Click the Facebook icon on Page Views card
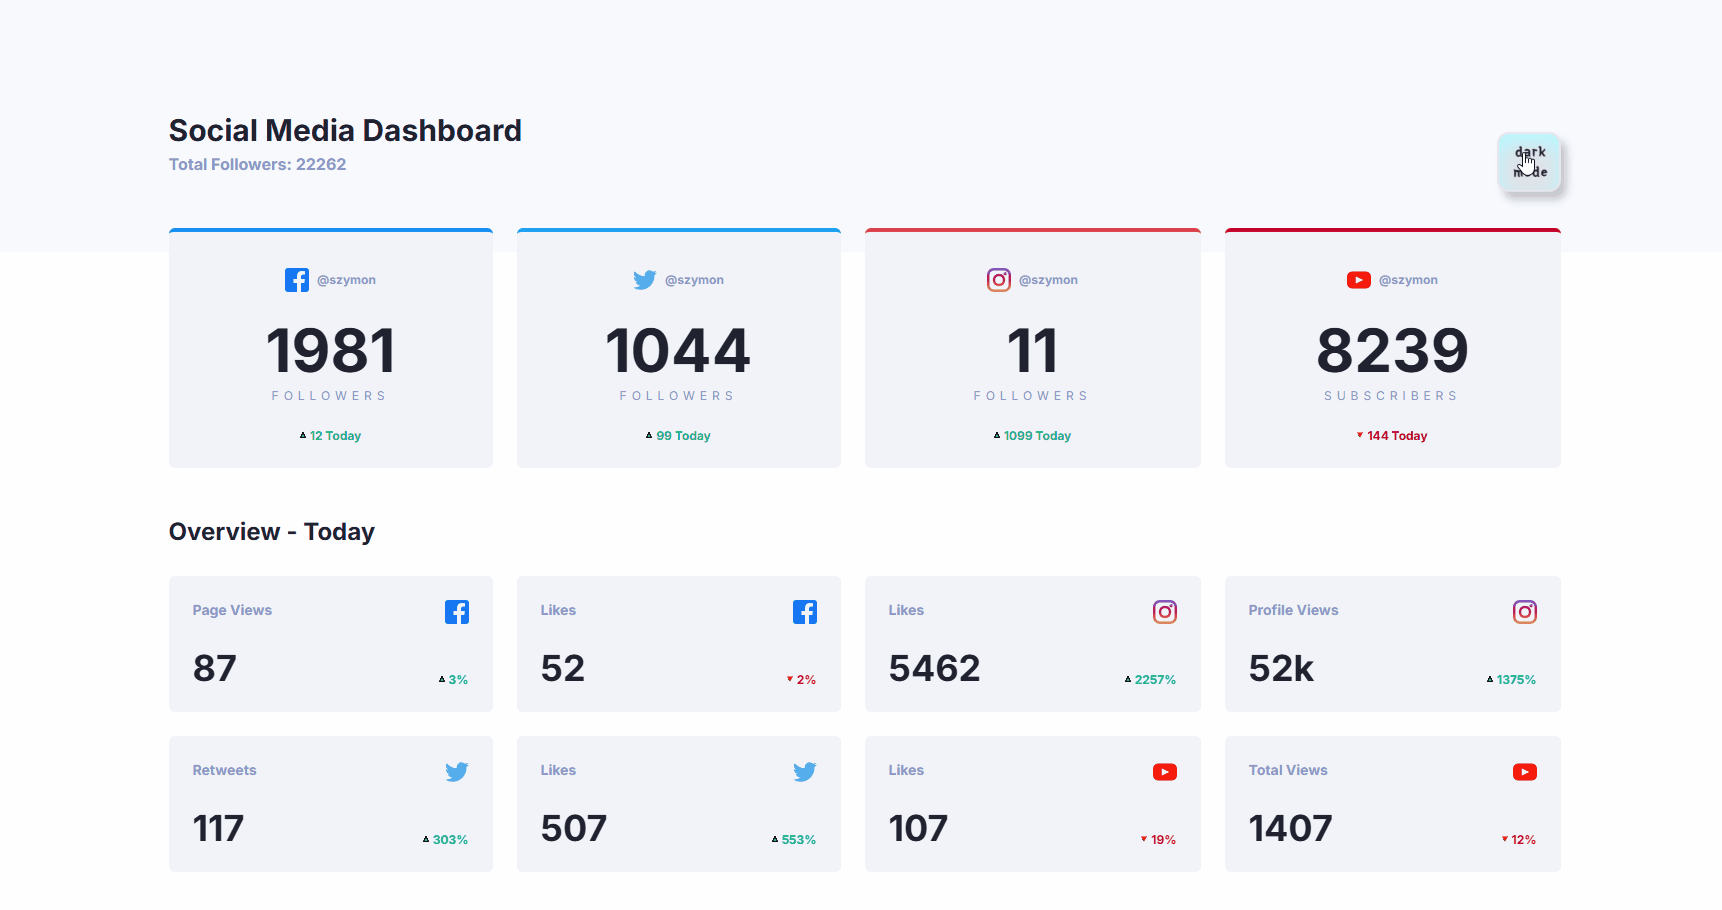The height and width of the screenshot is (910, 1722). 457,612
